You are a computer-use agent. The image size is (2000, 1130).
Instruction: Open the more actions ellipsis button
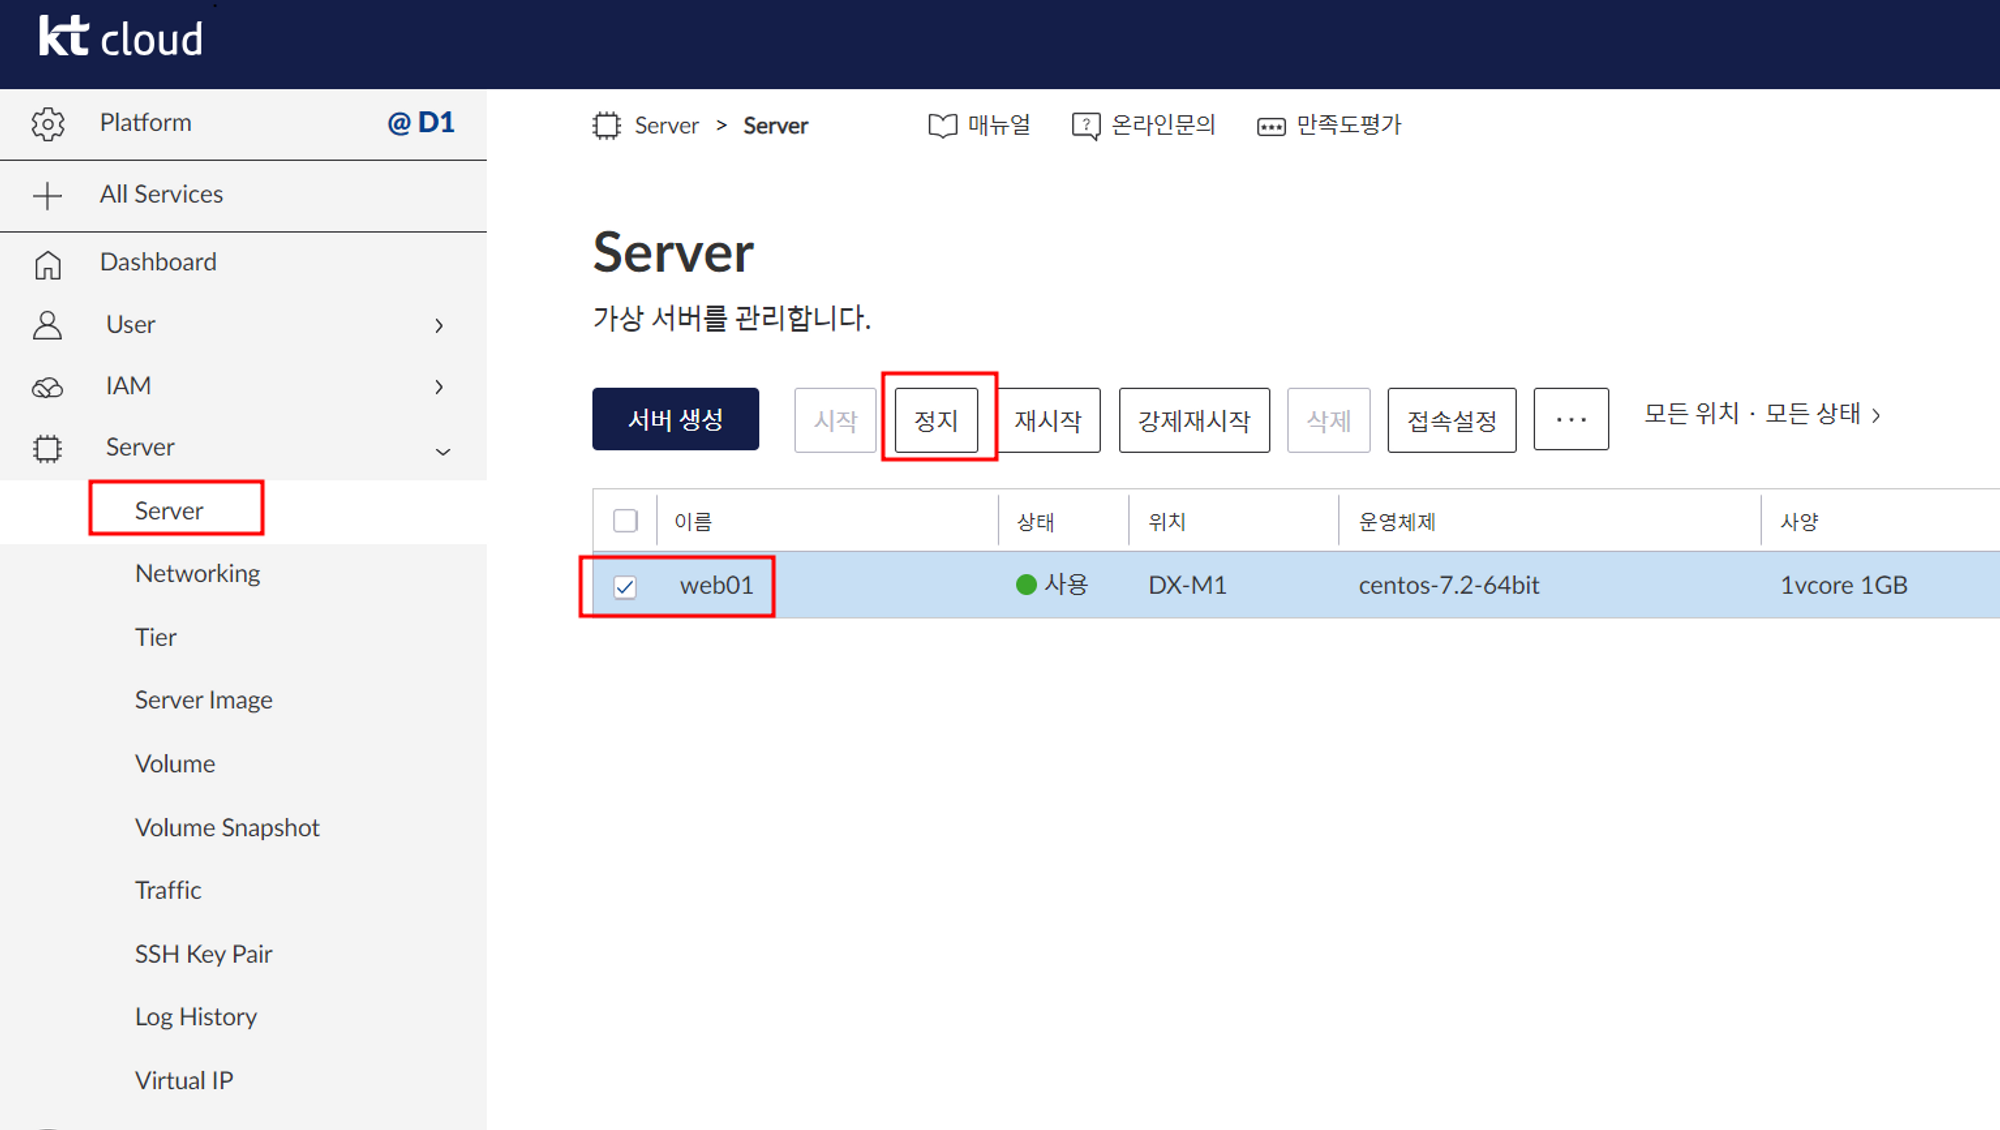[x=1570, y=420]
